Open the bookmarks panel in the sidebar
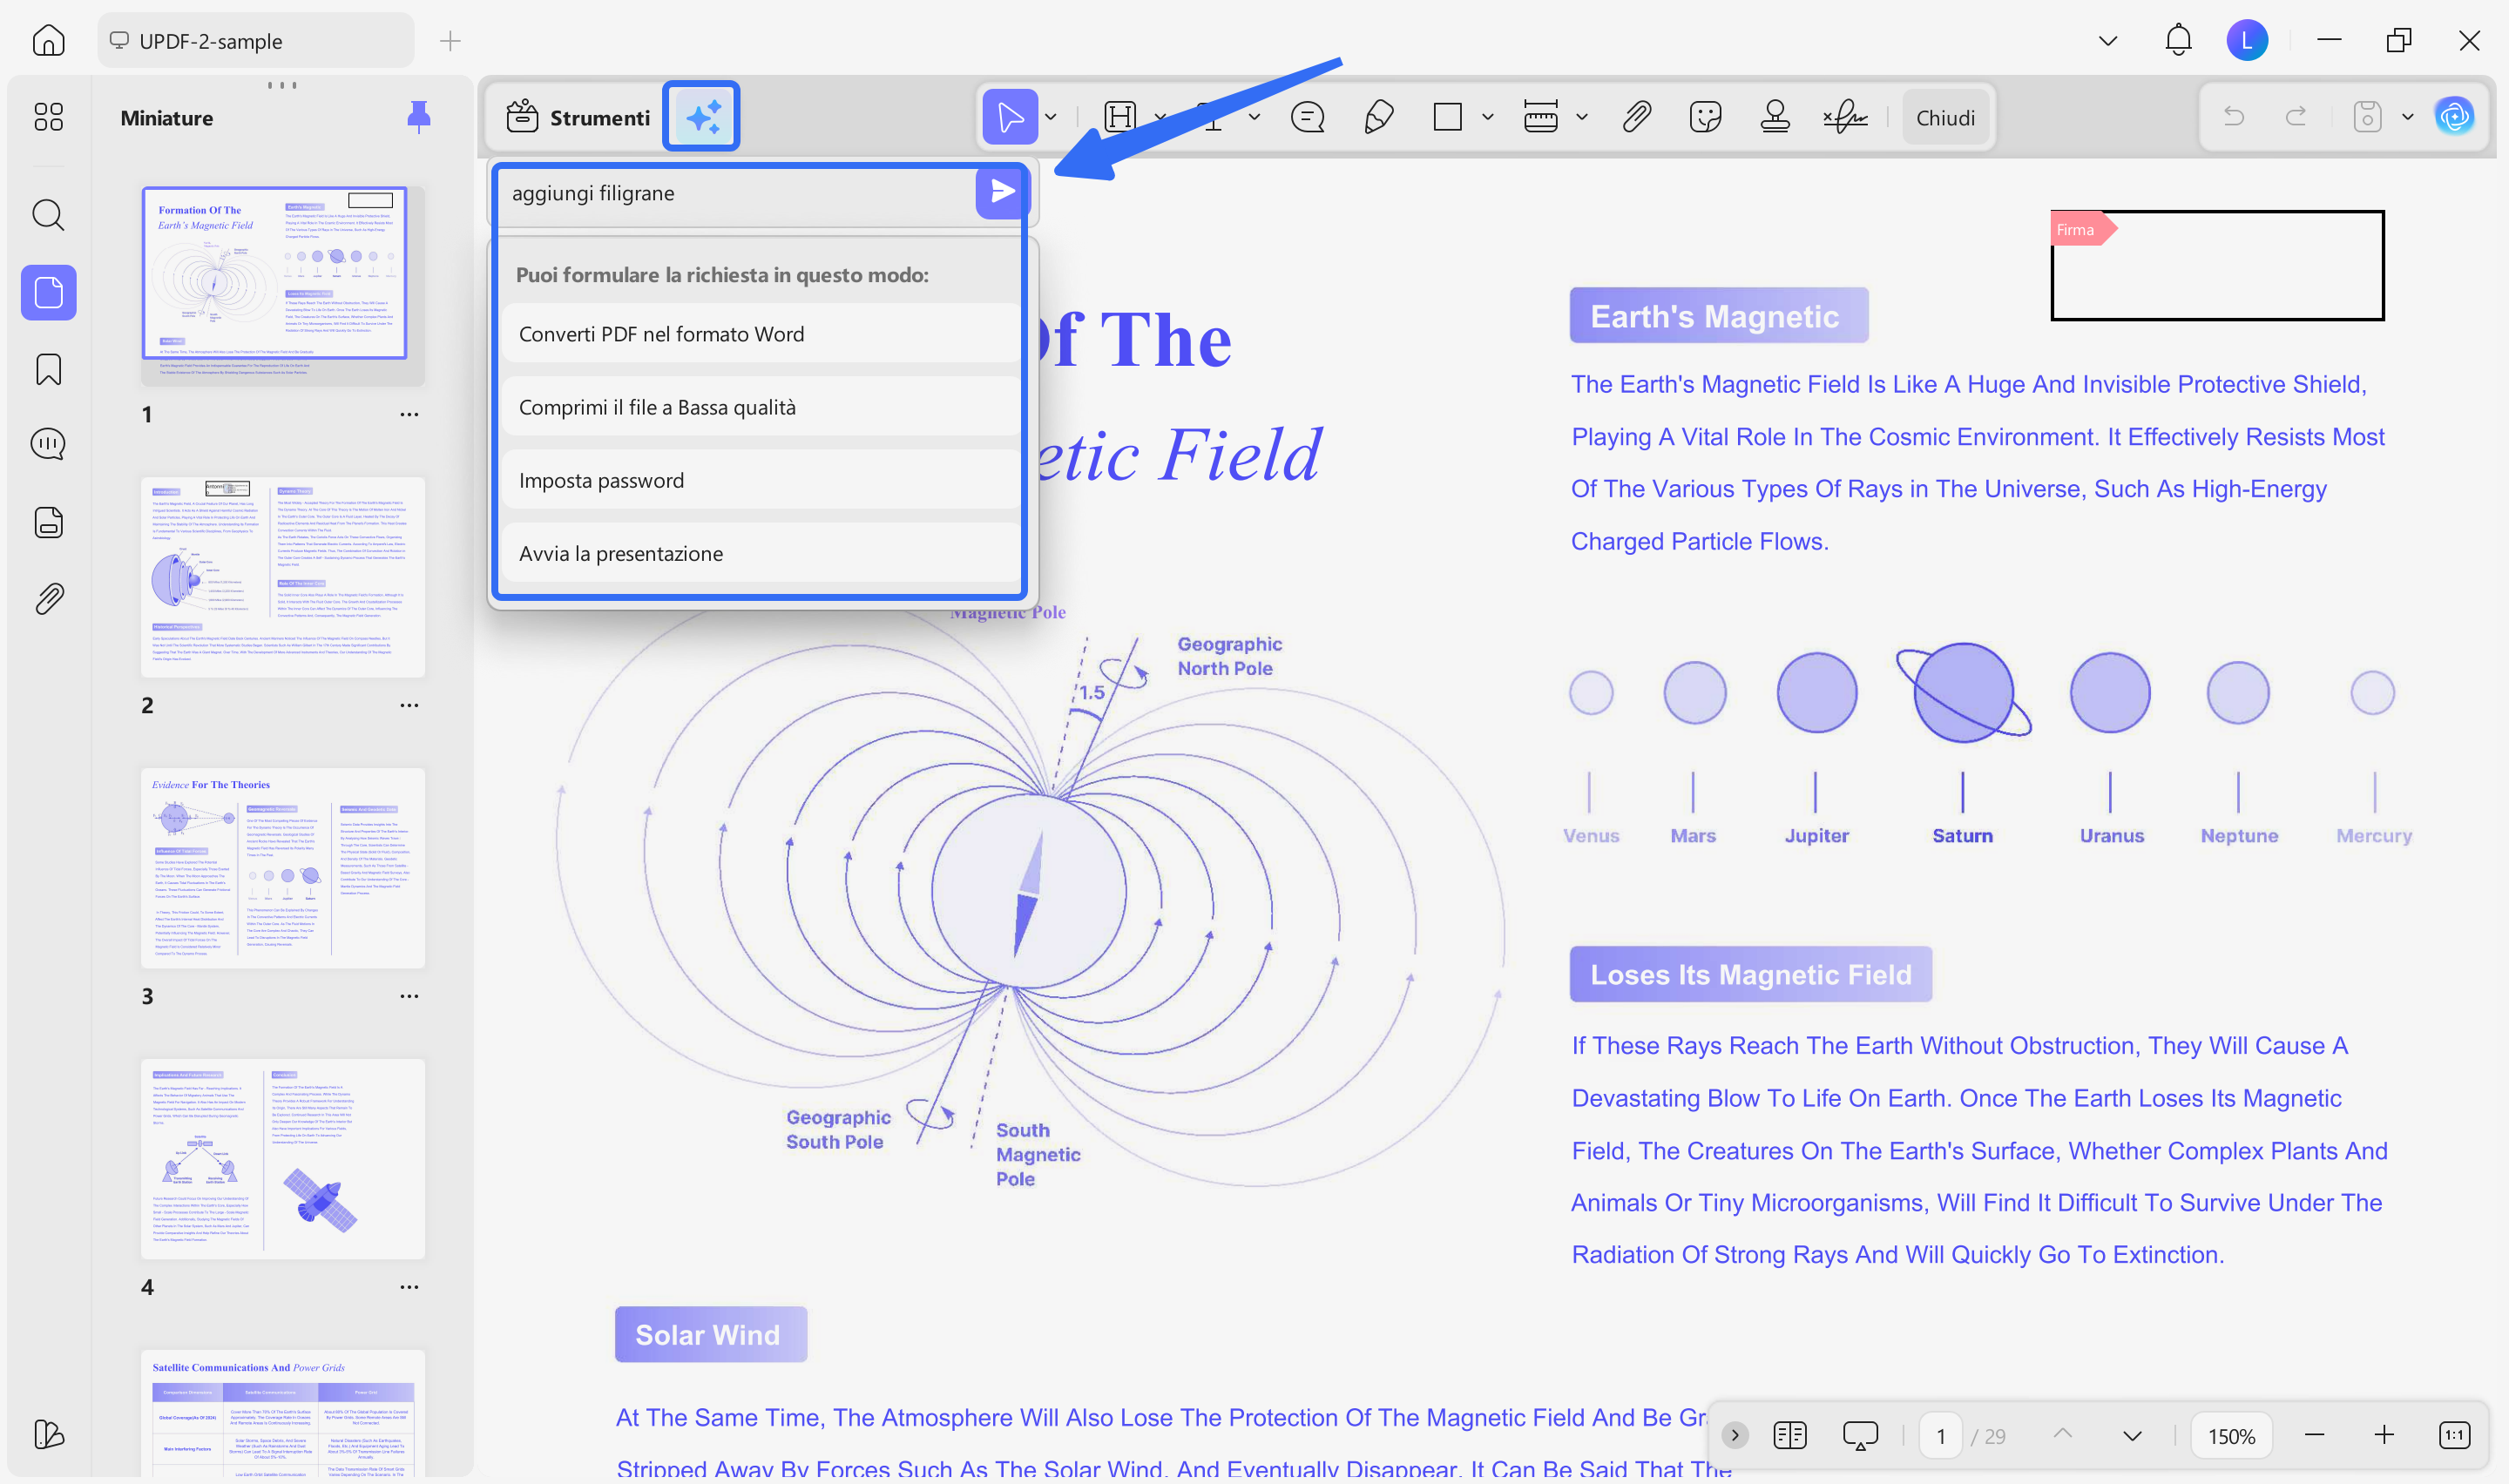The image size is (2509, 1484). pos(47,369)
